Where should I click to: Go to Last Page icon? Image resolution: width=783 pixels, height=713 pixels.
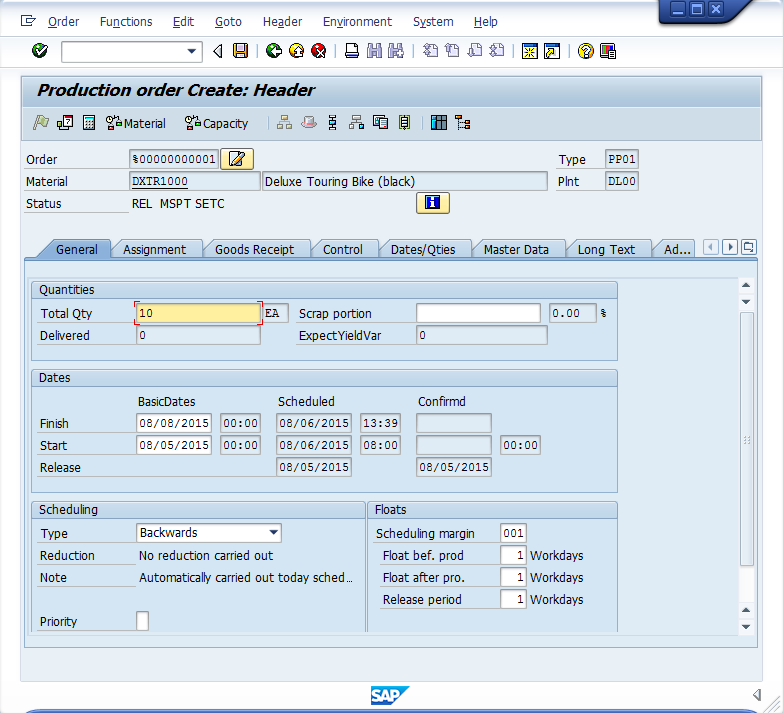pos(496,51)
